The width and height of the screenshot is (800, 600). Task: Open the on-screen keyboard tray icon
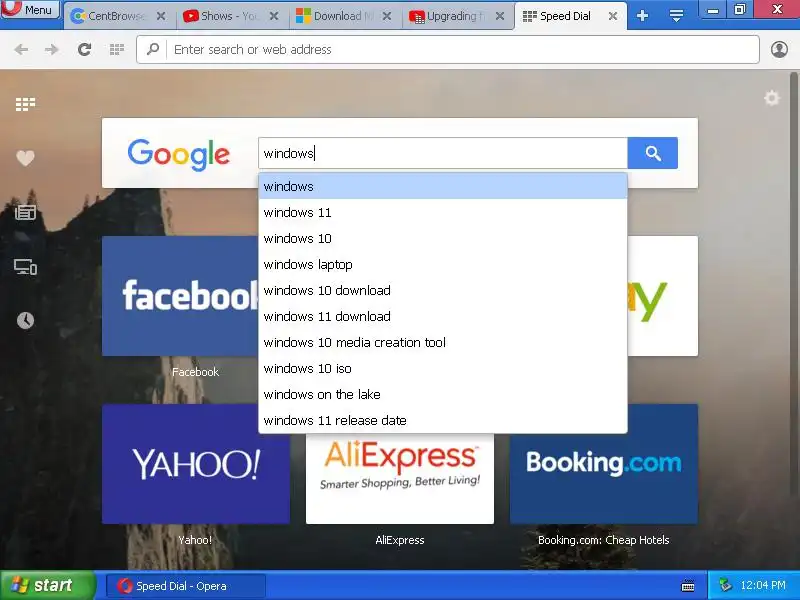[688, 586]
